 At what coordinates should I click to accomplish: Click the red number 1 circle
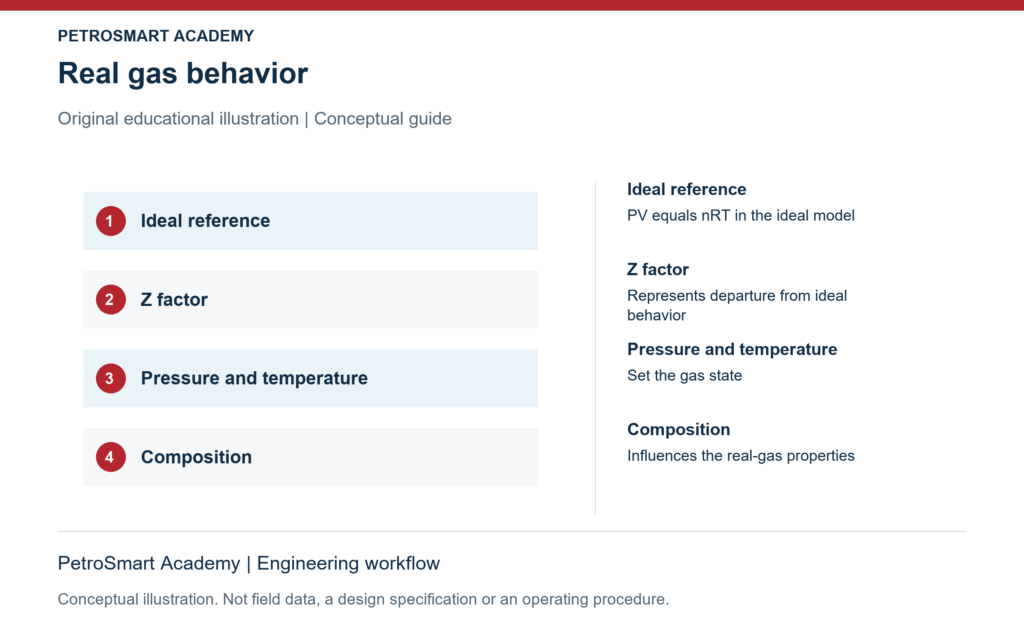tap(110, 221)
